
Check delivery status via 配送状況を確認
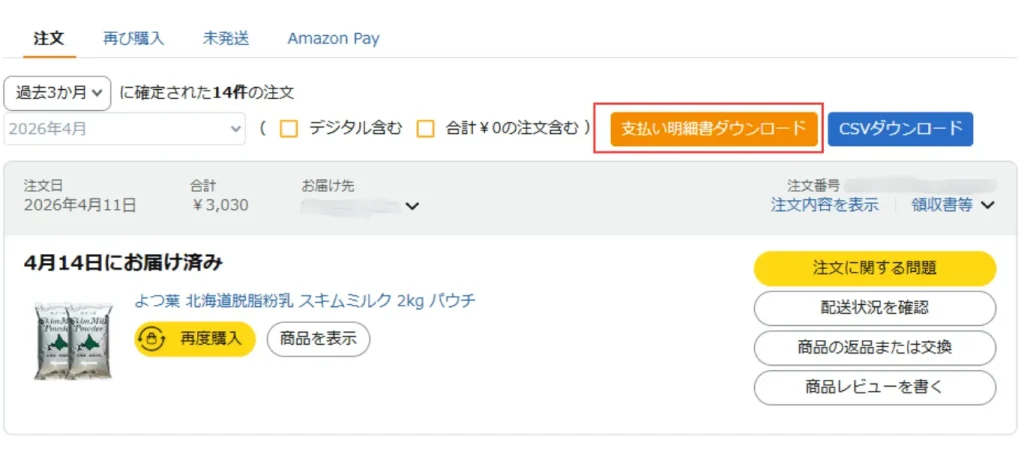click(x=874, y=308)
